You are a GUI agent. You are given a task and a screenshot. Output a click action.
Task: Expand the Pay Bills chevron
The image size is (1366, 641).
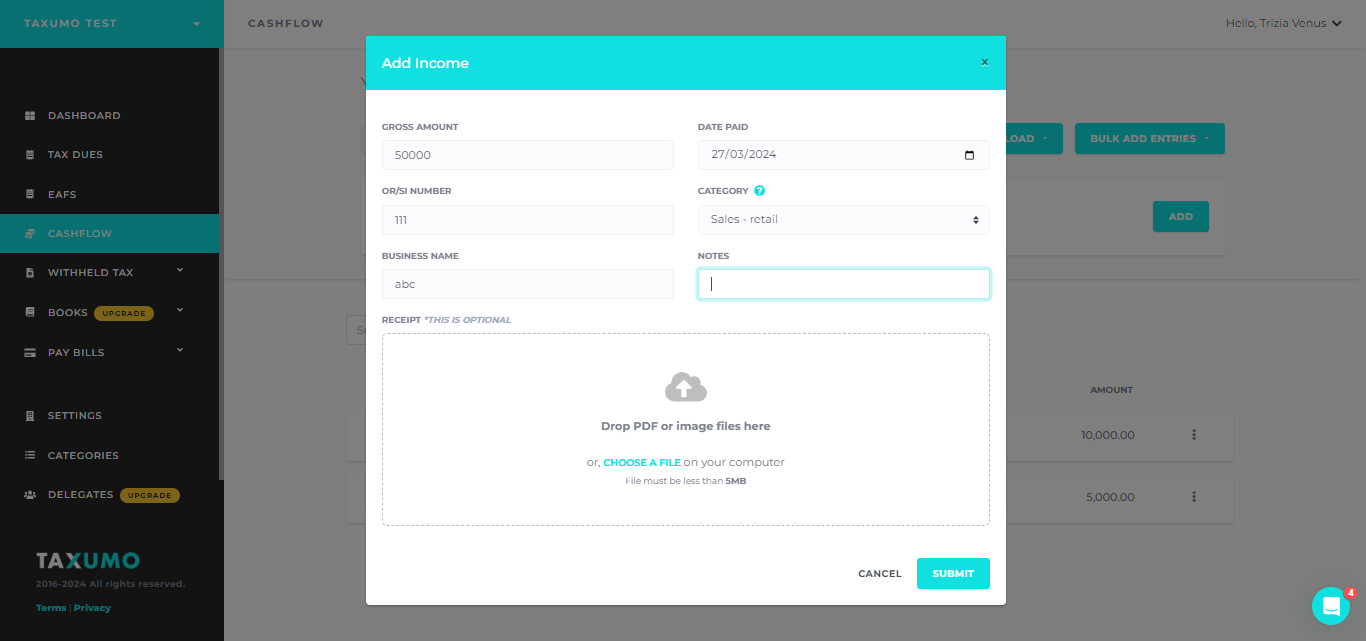click(180, 349)
